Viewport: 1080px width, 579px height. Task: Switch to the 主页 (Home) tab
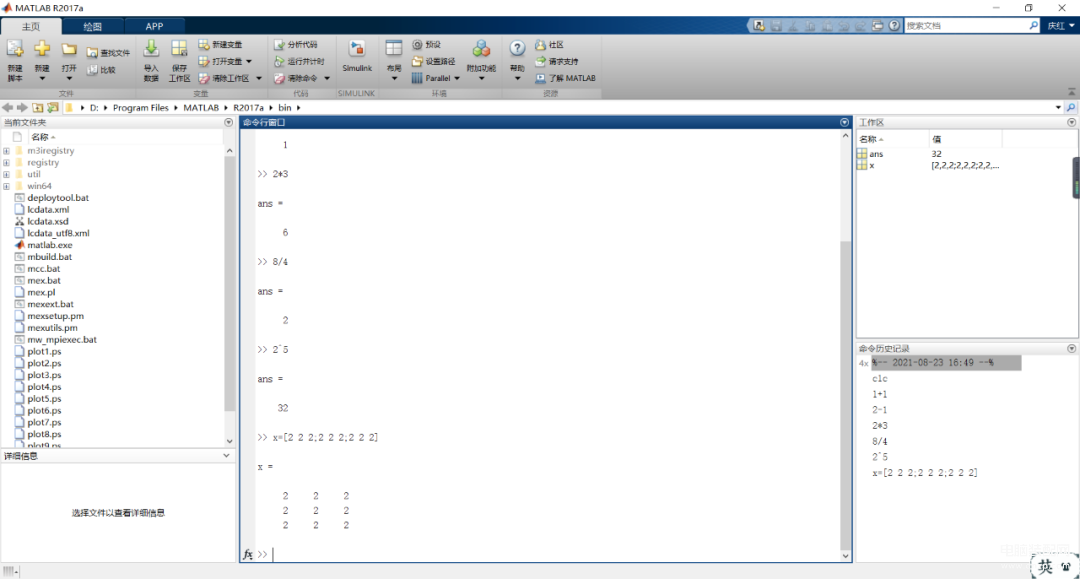pos(31,26)
